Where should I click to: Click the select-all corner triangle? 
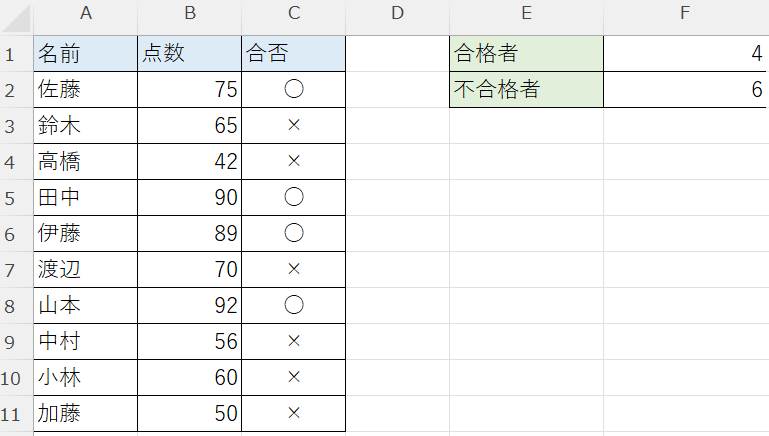[x=16, y=17]
